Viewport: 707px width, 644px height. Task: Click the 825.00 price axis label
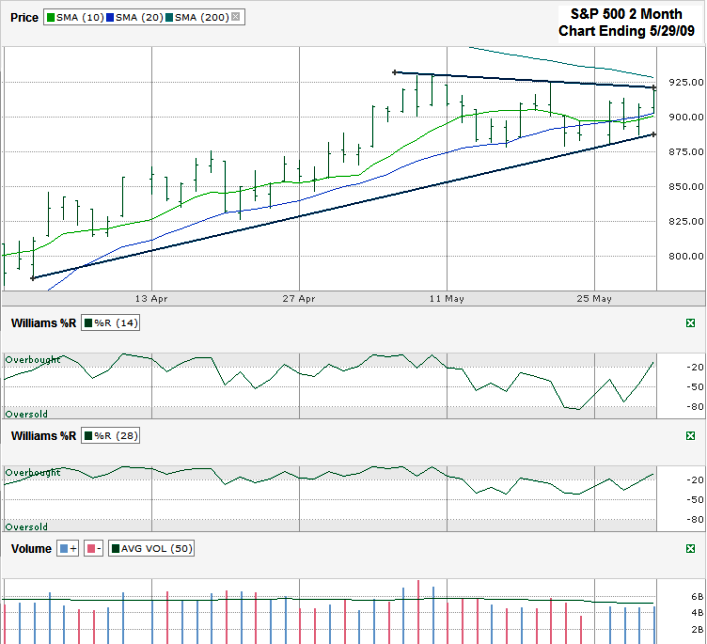[686, 221]
